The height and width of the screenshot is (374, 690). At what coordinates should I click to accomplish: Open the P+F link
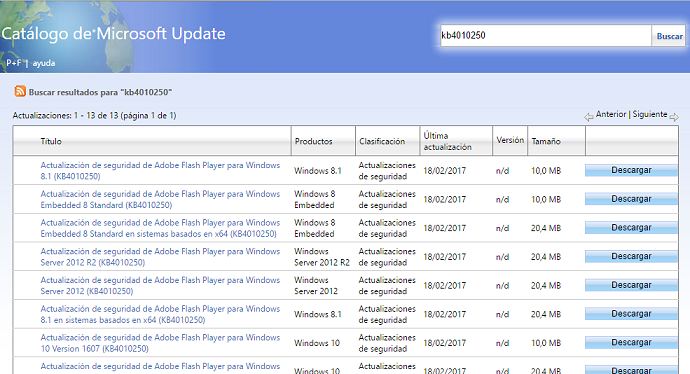[x=14, y=62]
